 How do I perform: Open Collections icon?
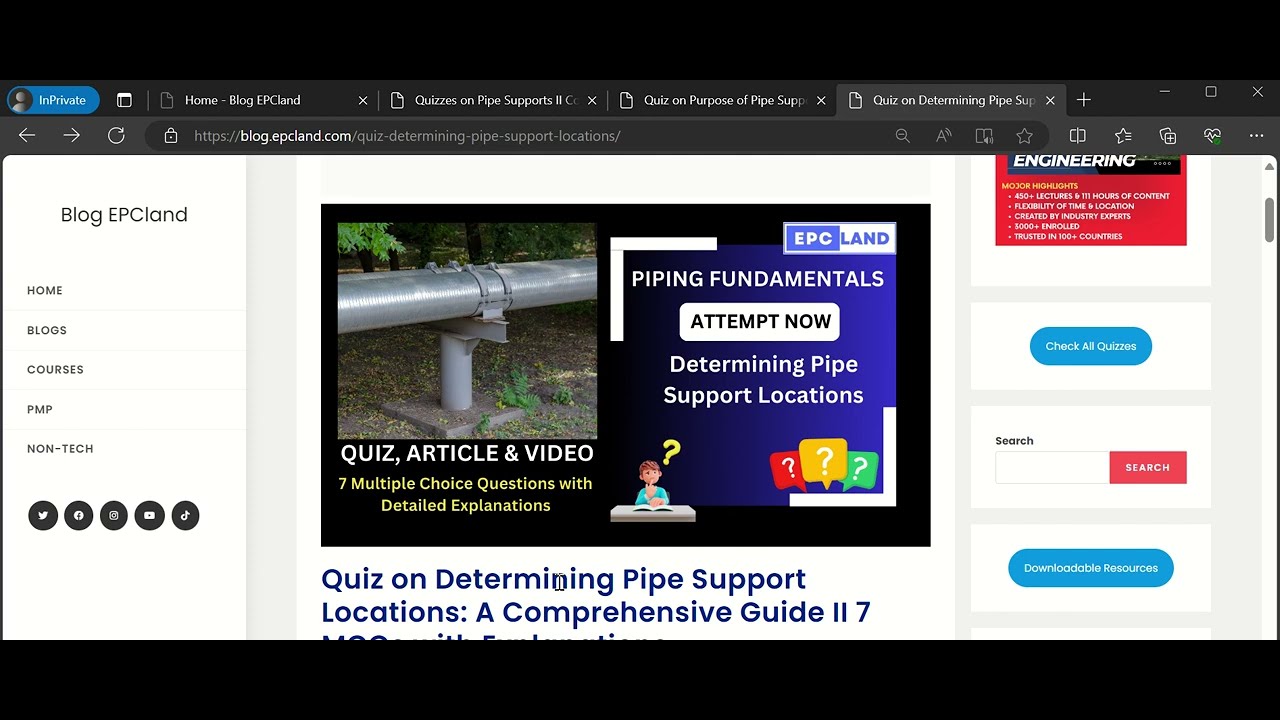coord(1167,136)
